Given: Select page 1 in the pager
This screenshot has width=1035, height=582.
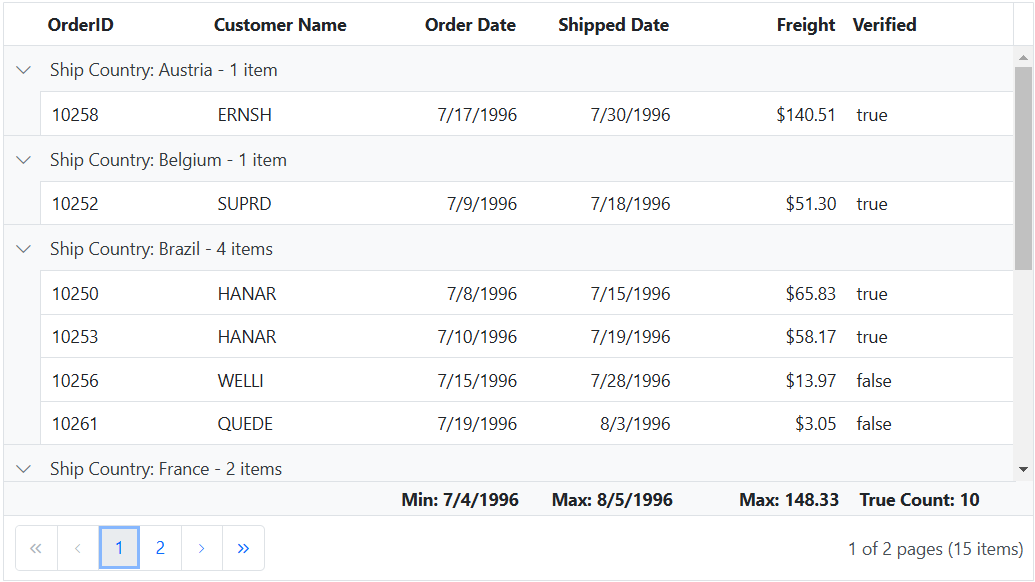Looking at the screenshot, I should tap(119, 548).
